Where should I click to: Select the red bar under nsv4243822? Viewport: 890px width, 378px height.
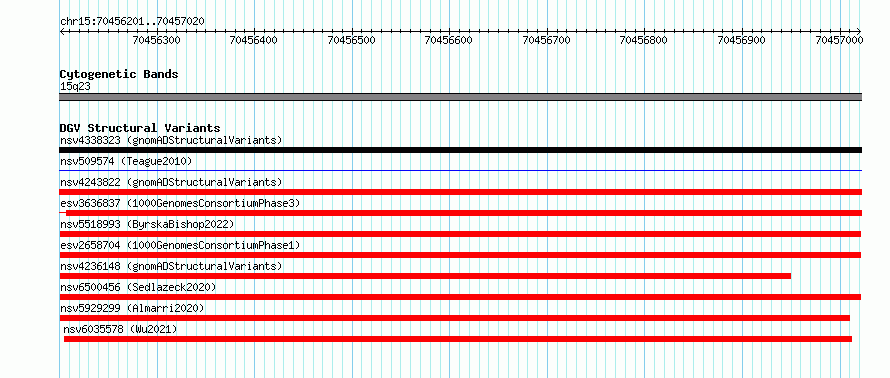461,192
